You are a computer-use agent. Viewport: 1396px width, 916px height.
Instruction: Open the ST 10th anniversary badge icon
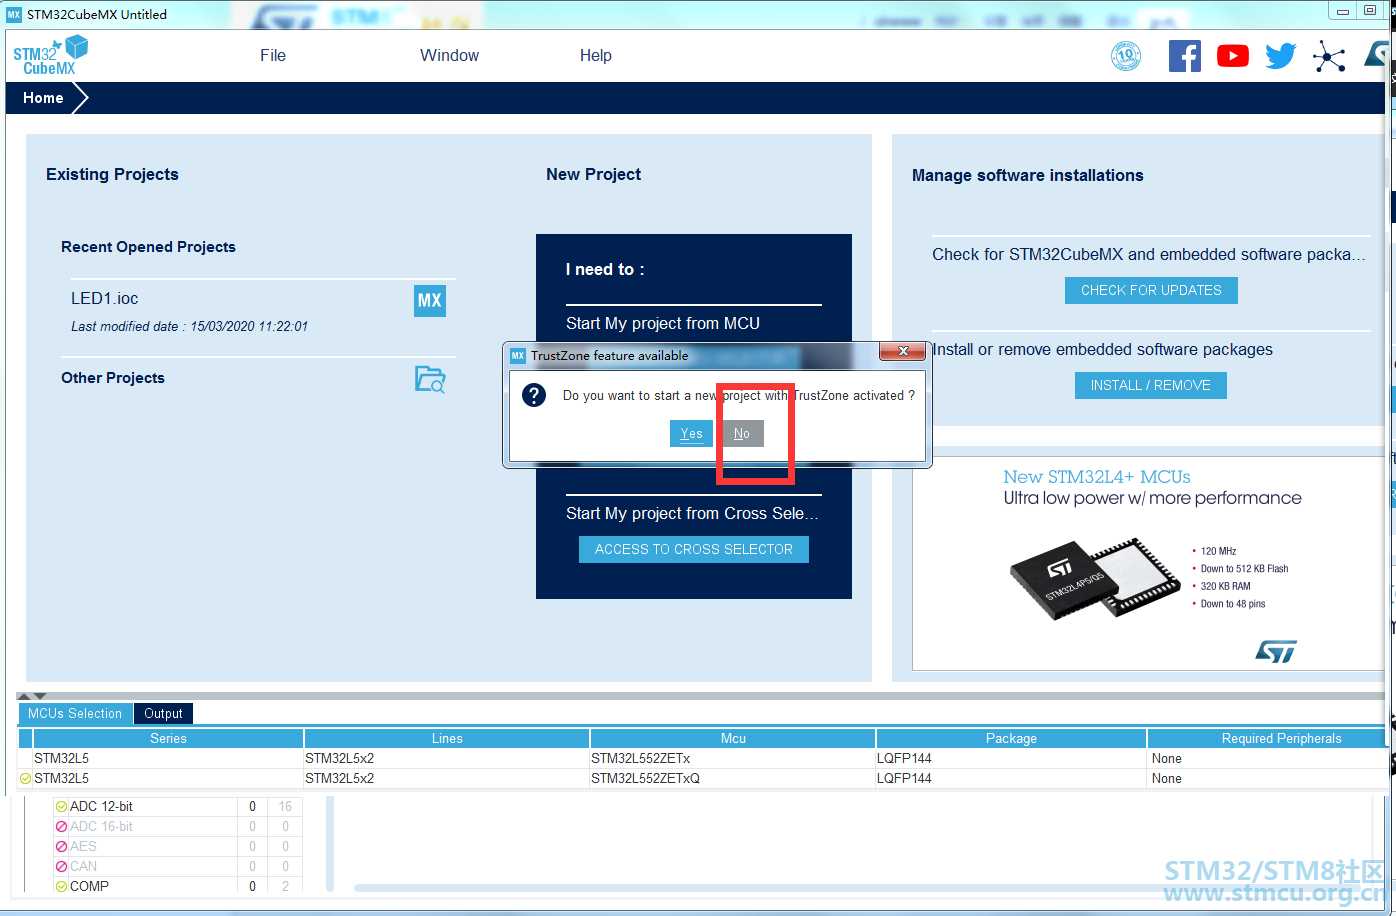coord(1126,56)
